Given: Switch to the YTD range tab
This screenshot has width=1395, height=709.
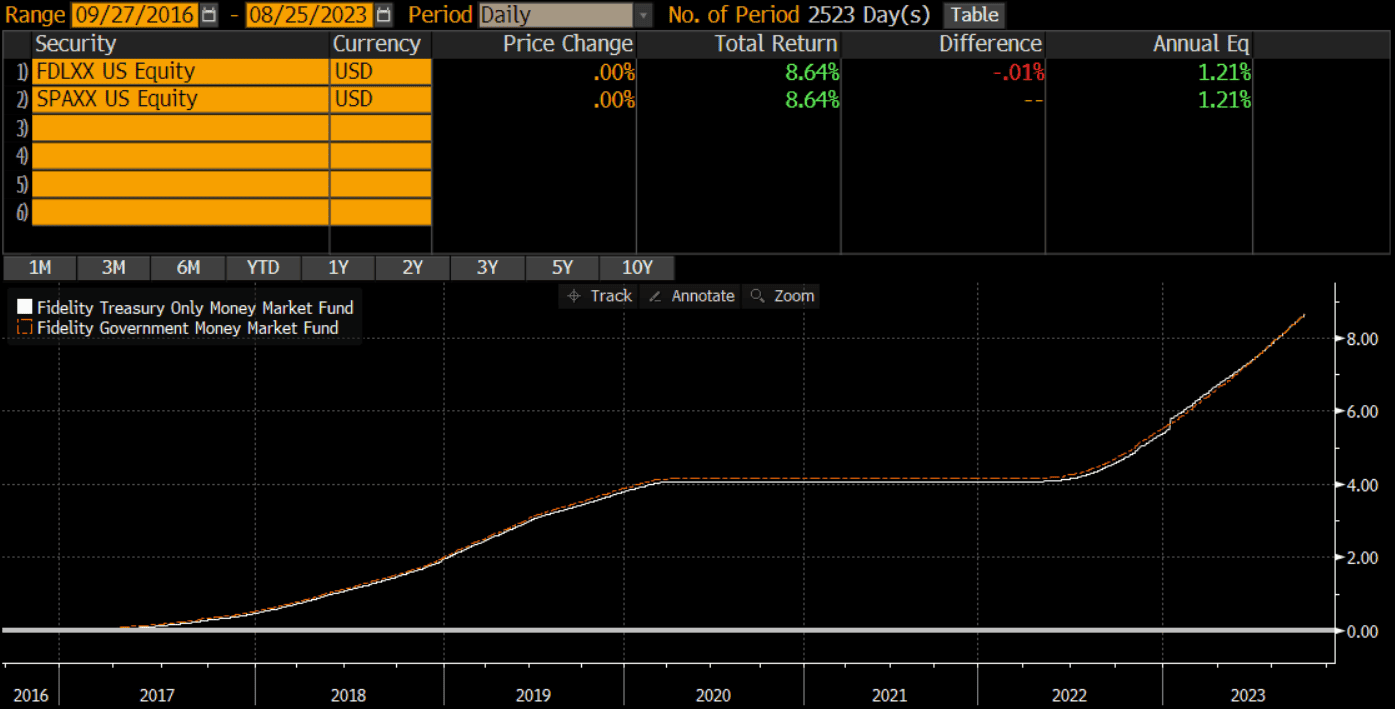Looking at the screenshot, I should (x=262, y=268).
